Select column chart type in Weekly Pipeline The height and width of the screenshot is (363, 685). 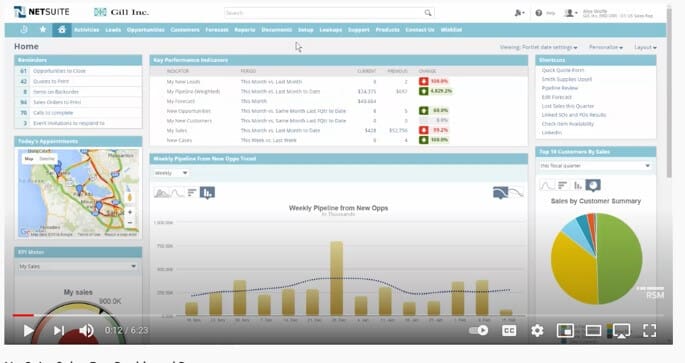208,193
